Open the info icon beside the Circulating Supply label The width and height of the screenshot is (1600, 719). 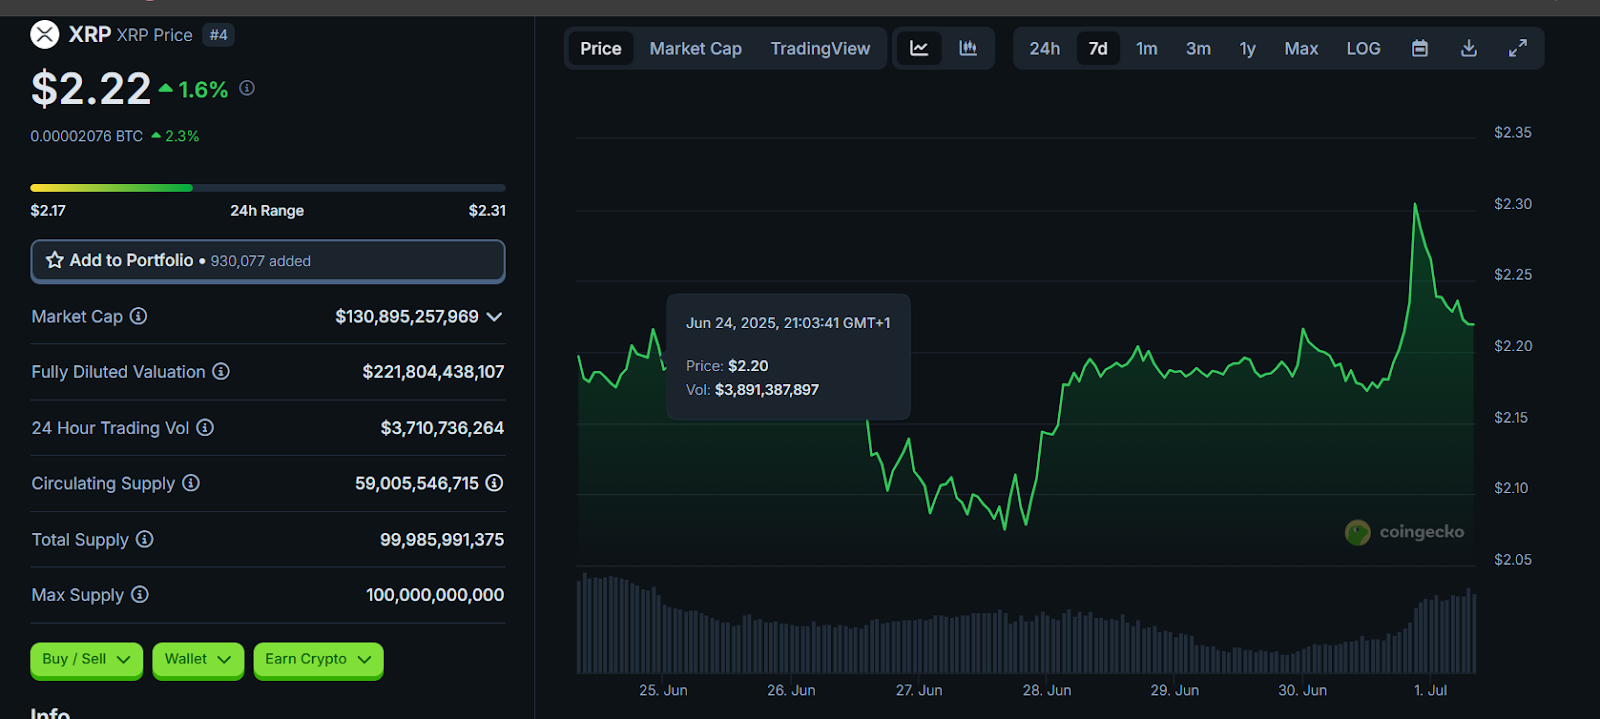coord(191,483)
